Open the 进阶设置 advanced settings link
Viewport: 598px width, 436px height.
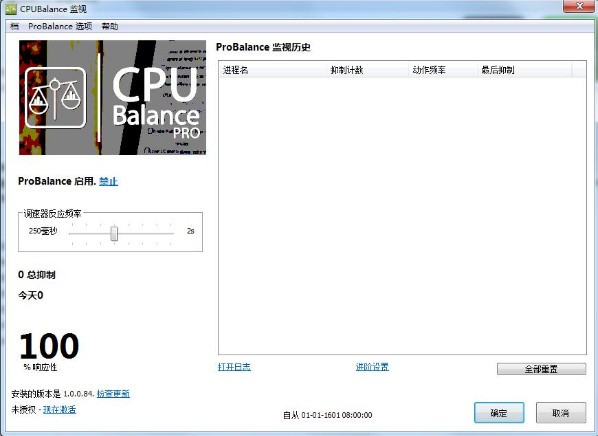click(x=372, y=367)
